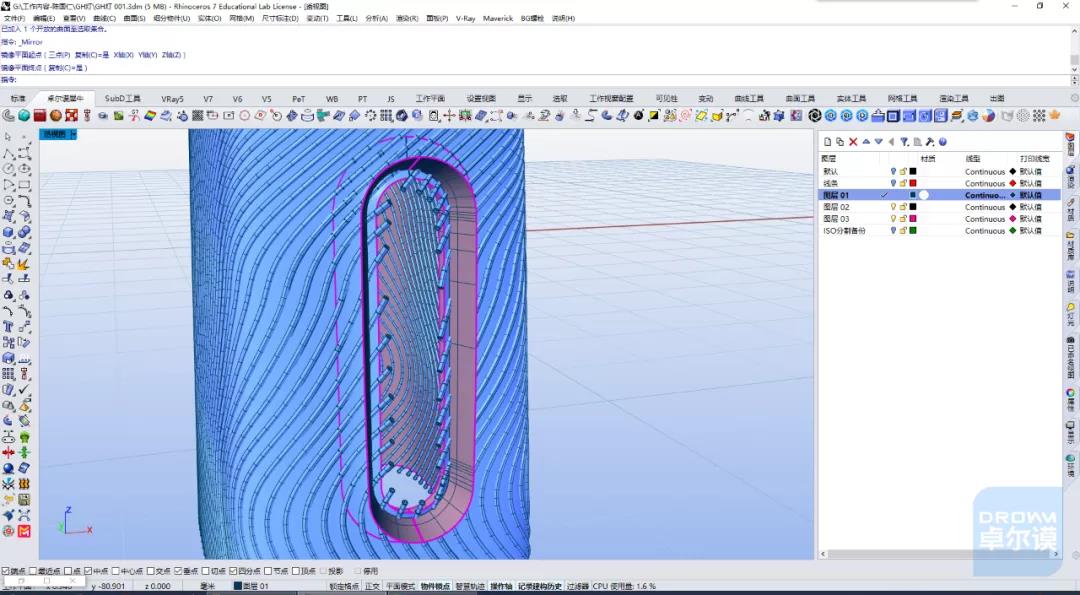Screen dimensions: 1080x595
Task: Toggle light bulb visibility of 默认 layer
Action: 893,171
